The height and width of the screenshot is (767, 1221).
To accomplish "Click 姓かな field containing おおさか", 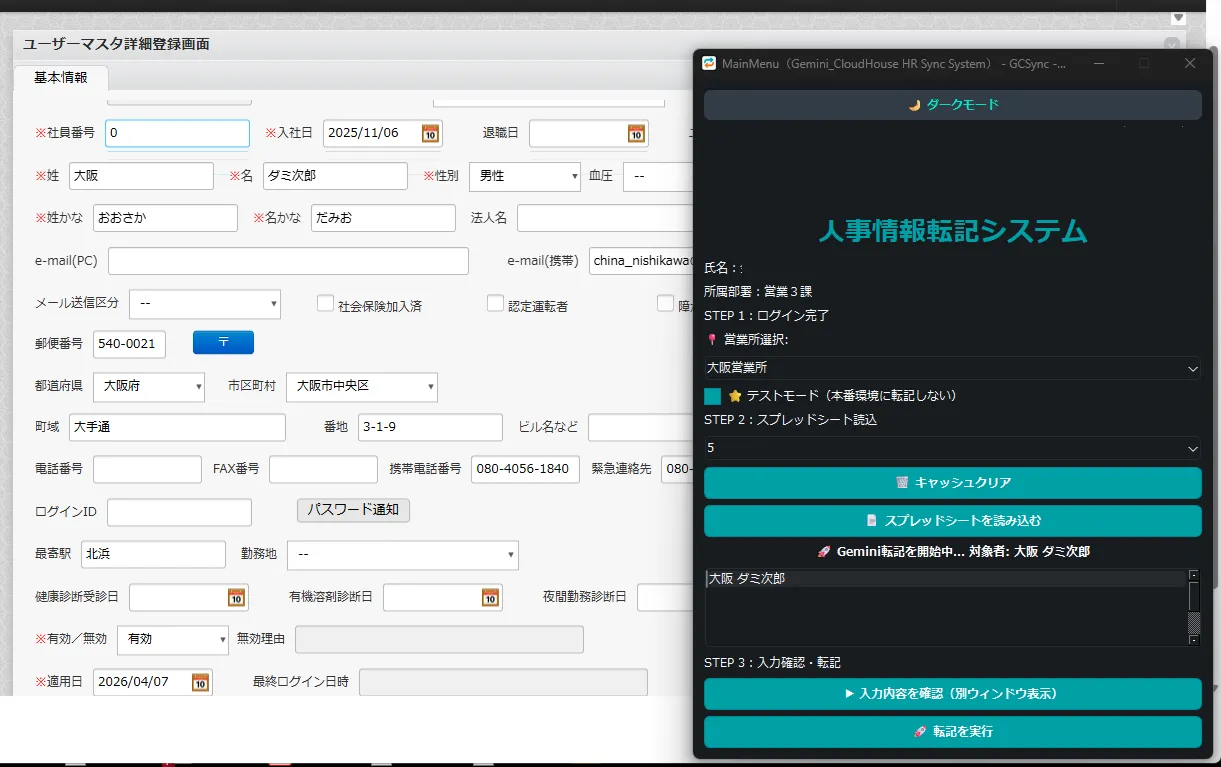I will tap(165, 218).
